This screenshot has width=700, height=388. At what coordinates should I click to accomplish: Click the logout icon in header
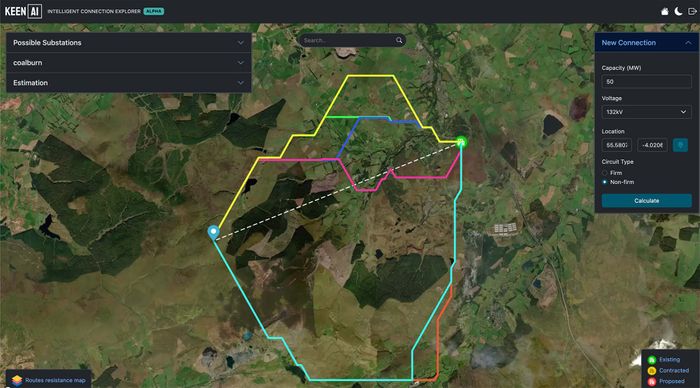[x=692, y=11]
